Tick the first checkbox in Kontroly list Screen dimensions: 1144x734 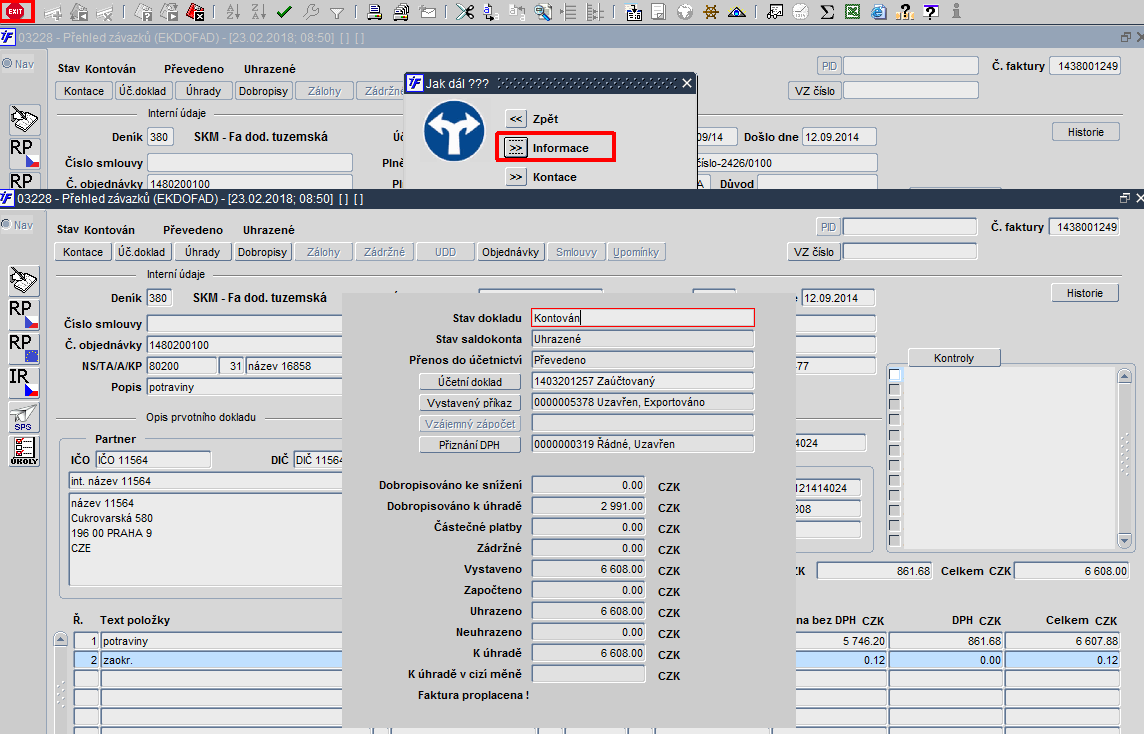[x=894, y=374]
